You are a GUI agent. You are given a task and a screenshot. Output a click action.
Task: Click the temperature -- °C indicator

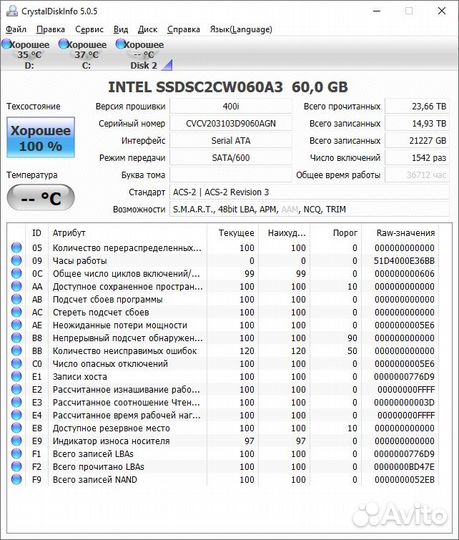point(41,198)
